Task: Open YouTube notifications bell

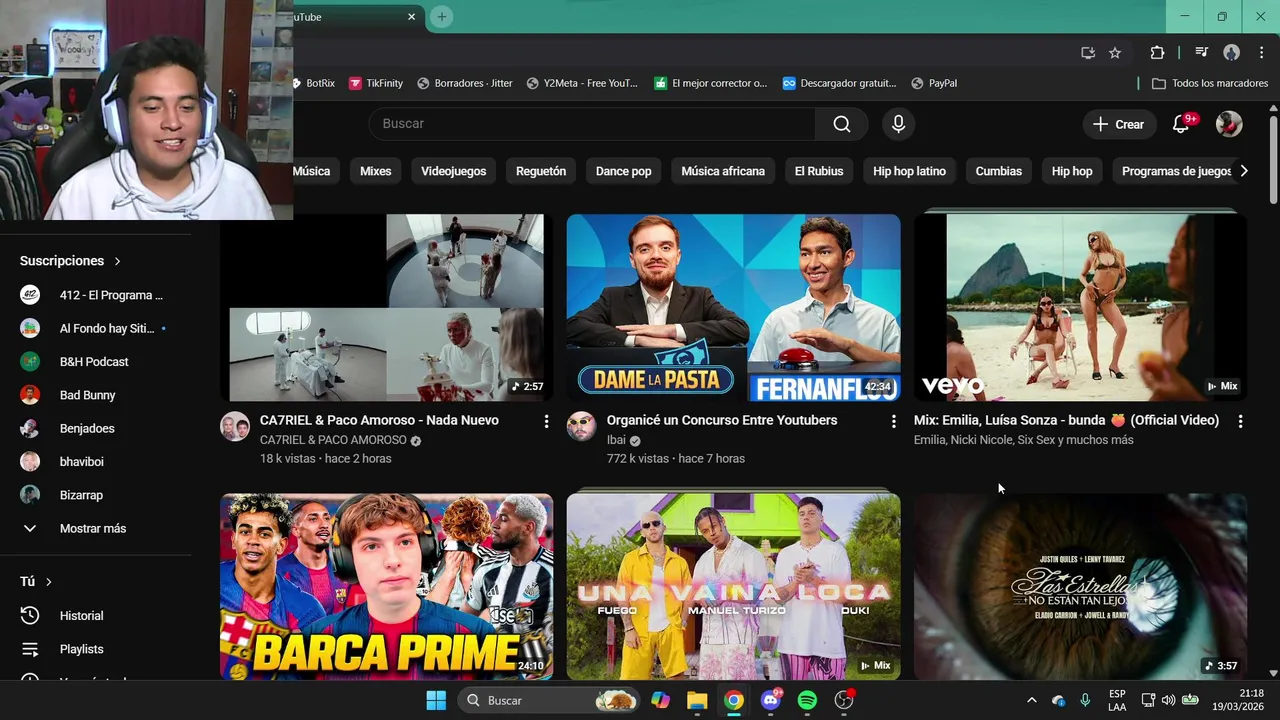Action: 1181,124
